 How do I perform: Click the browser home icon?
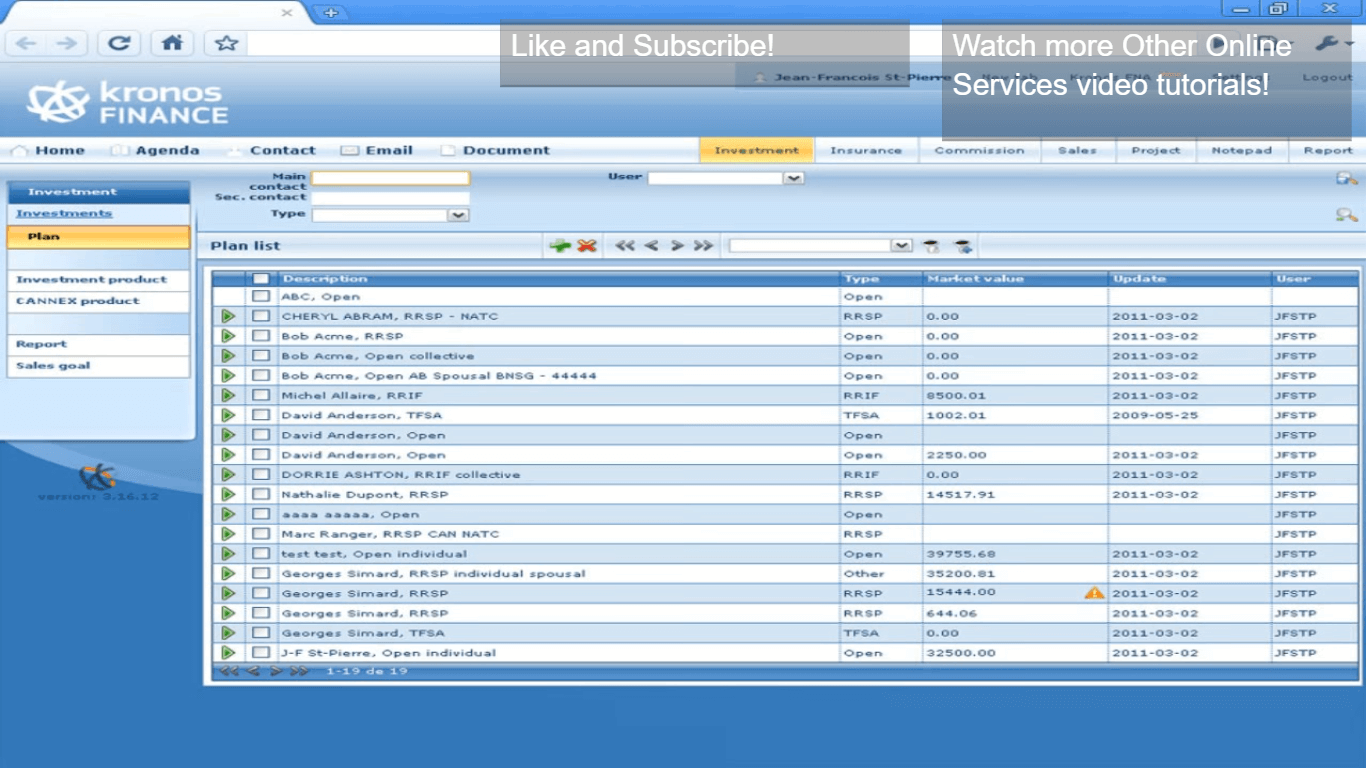(x=172, y=43)
